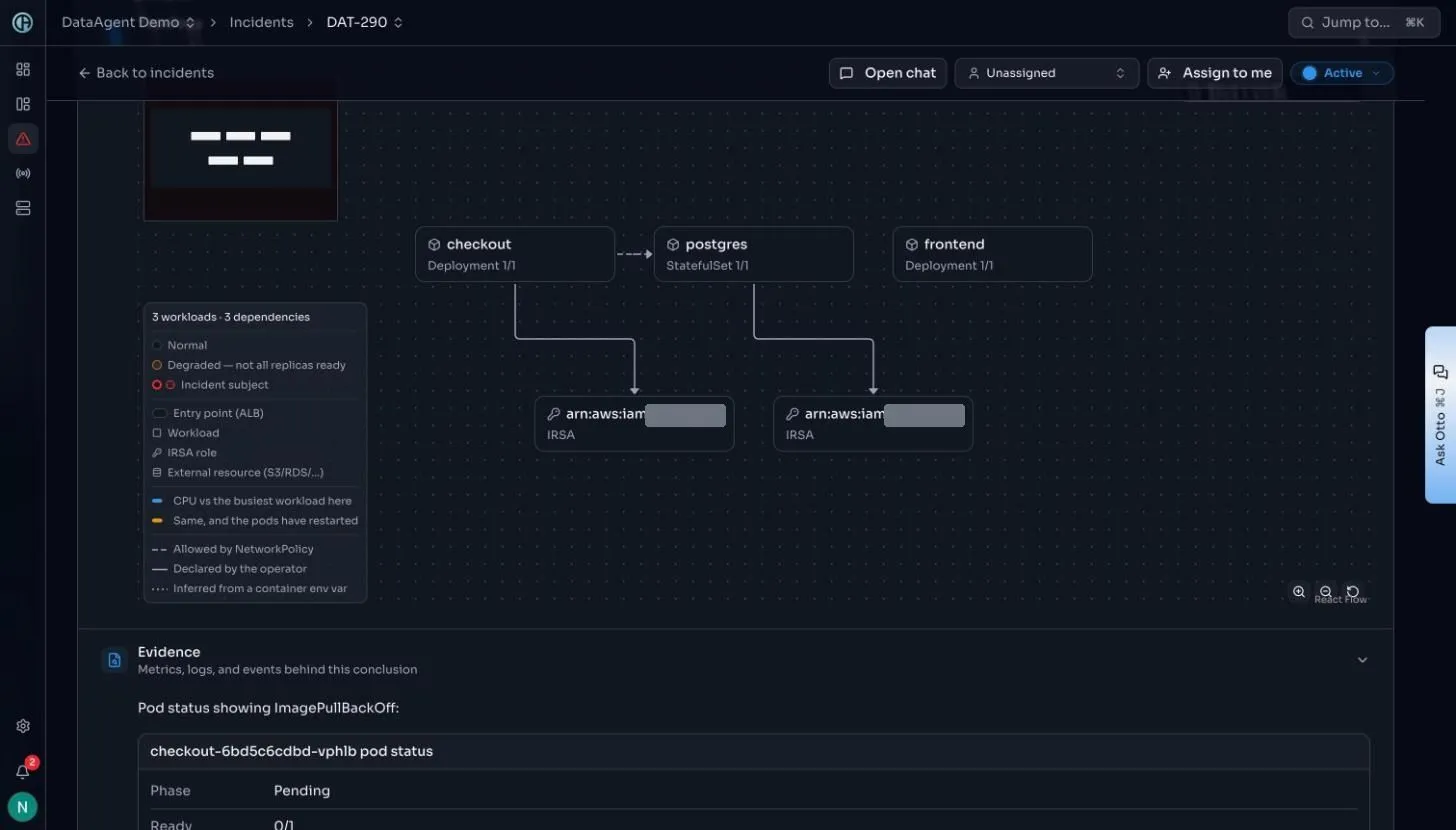Open the Ask Otto side tab
The width and height of the screenshot is (1456, 830).
(x=1440, y=415)
